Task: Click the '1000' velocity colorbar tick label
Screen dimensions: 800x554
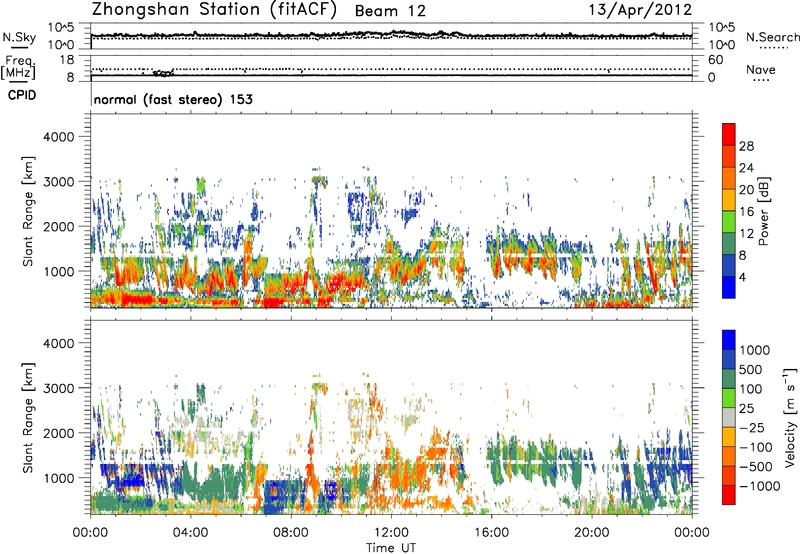Action: (x=754, y=350)
